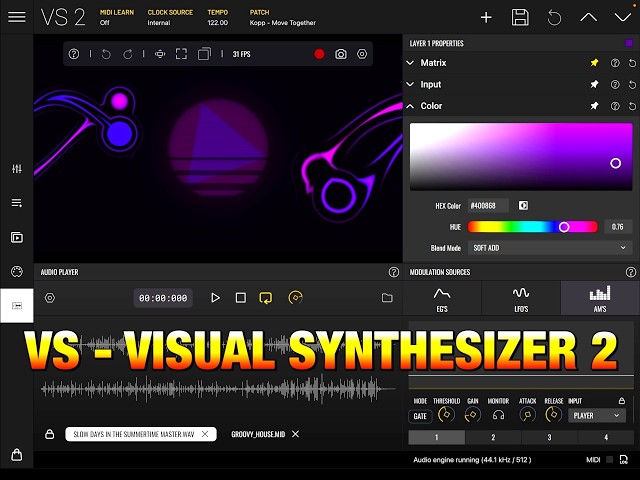Open the color palette sidebar icon
The image size is (640, 480).
[x=17, y=271]
